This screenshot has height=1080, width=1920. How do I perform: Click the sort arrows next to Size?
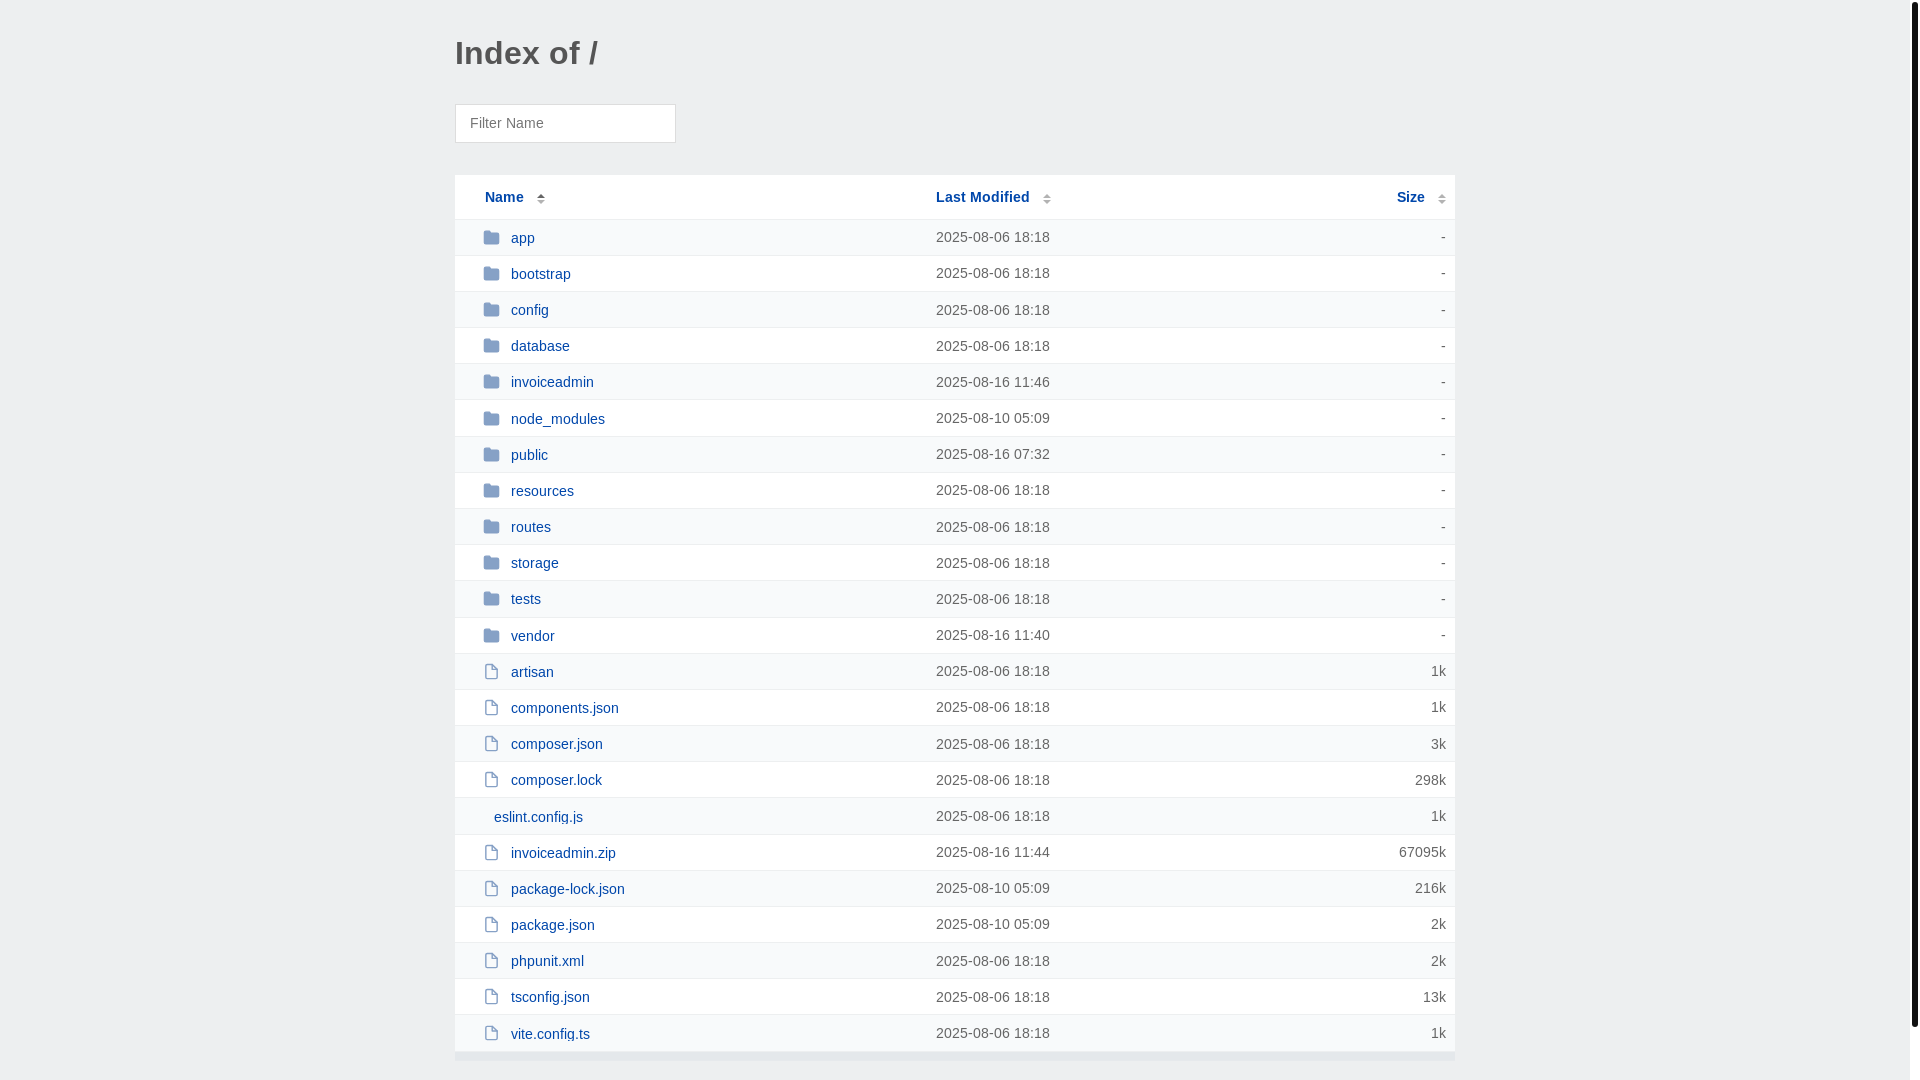point(1442,198)
